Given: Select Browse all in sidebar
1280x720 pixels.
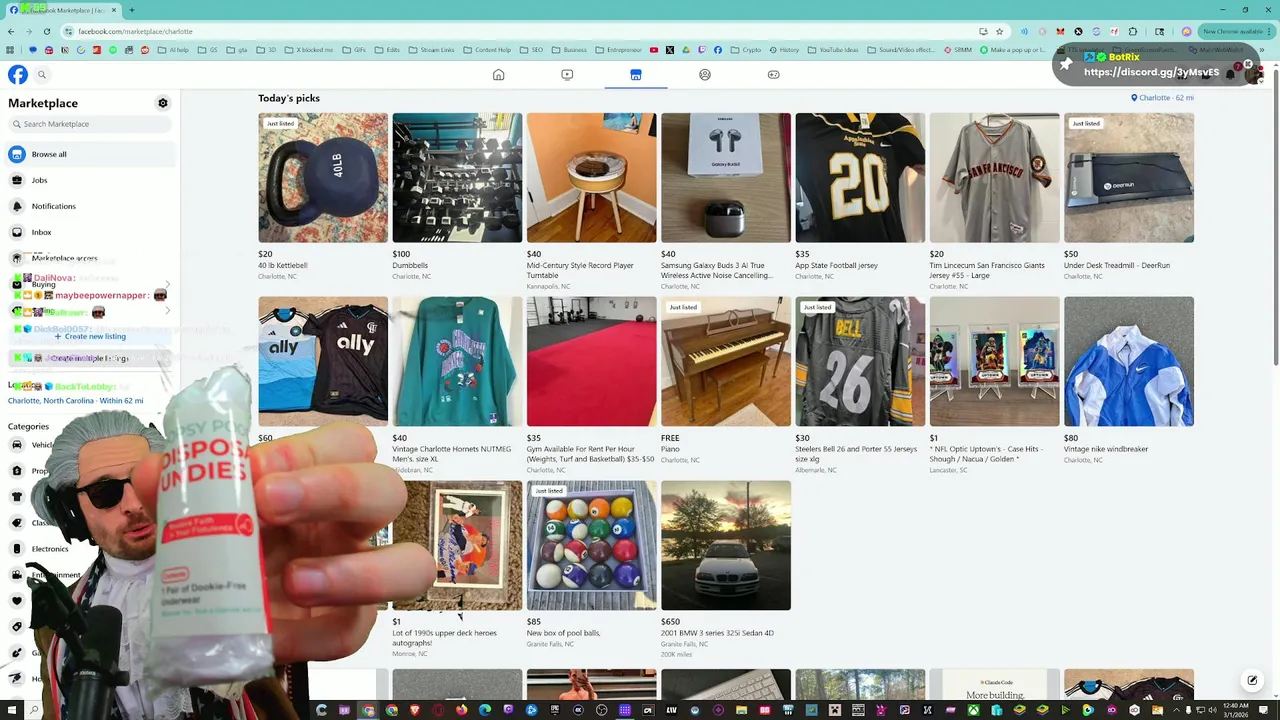Looking at the screenshot, I should pyautogui.click(x=90, y=154).
